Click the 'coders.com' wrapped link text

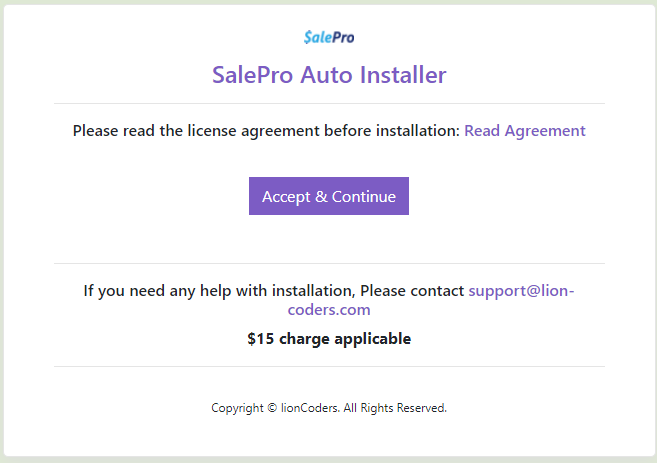329,310
